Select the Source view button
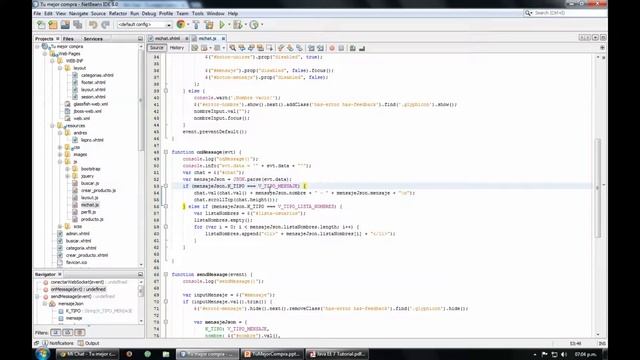 tap(156, 48)
